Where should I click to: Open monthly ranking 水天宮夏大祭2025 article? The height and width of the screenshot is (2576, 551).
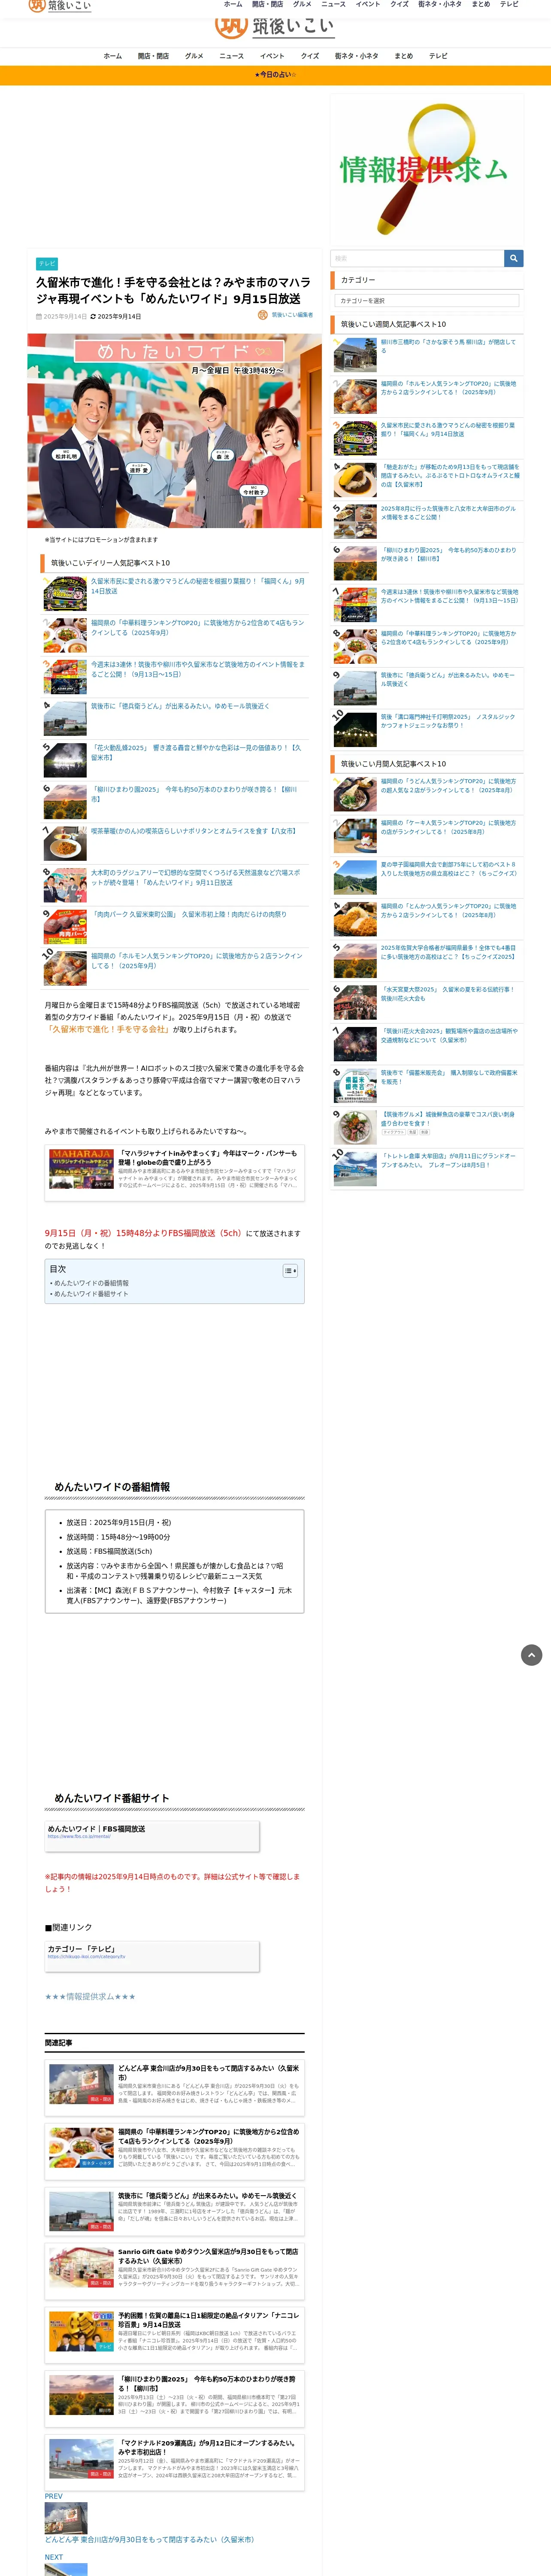click(x=449, y=994)
